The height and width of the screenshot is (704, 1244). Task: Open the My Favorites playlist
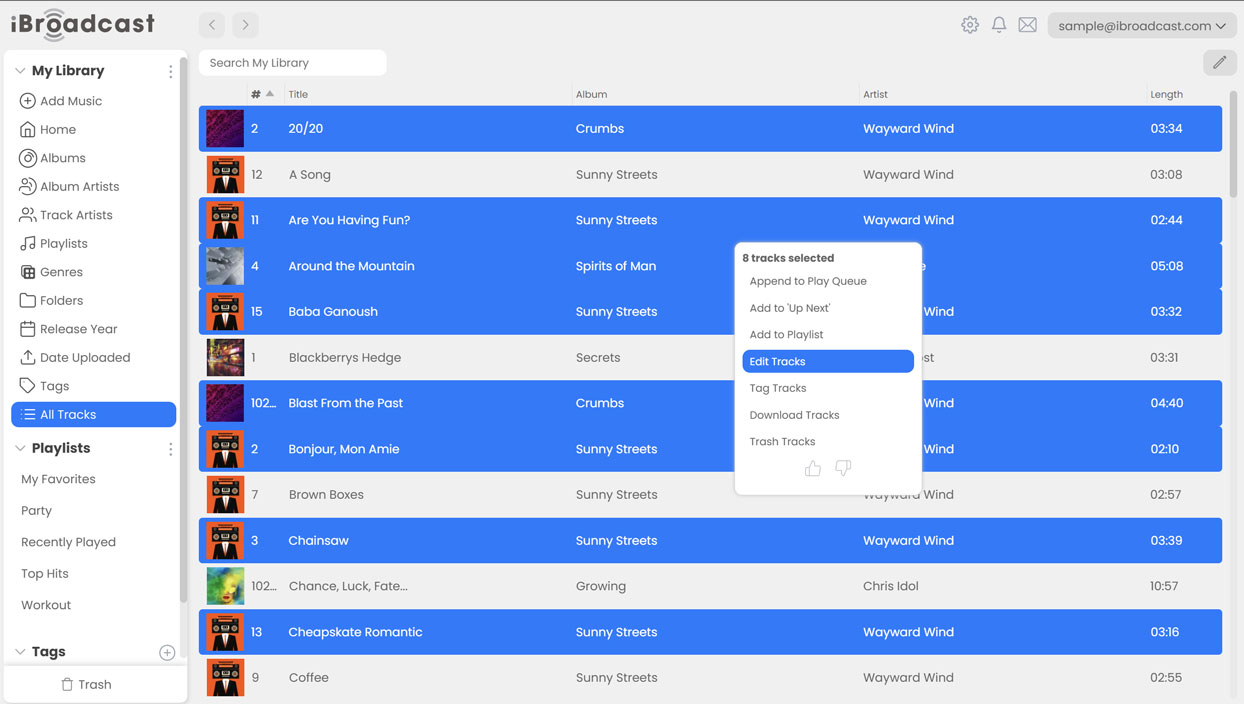[x=58, y=479]
